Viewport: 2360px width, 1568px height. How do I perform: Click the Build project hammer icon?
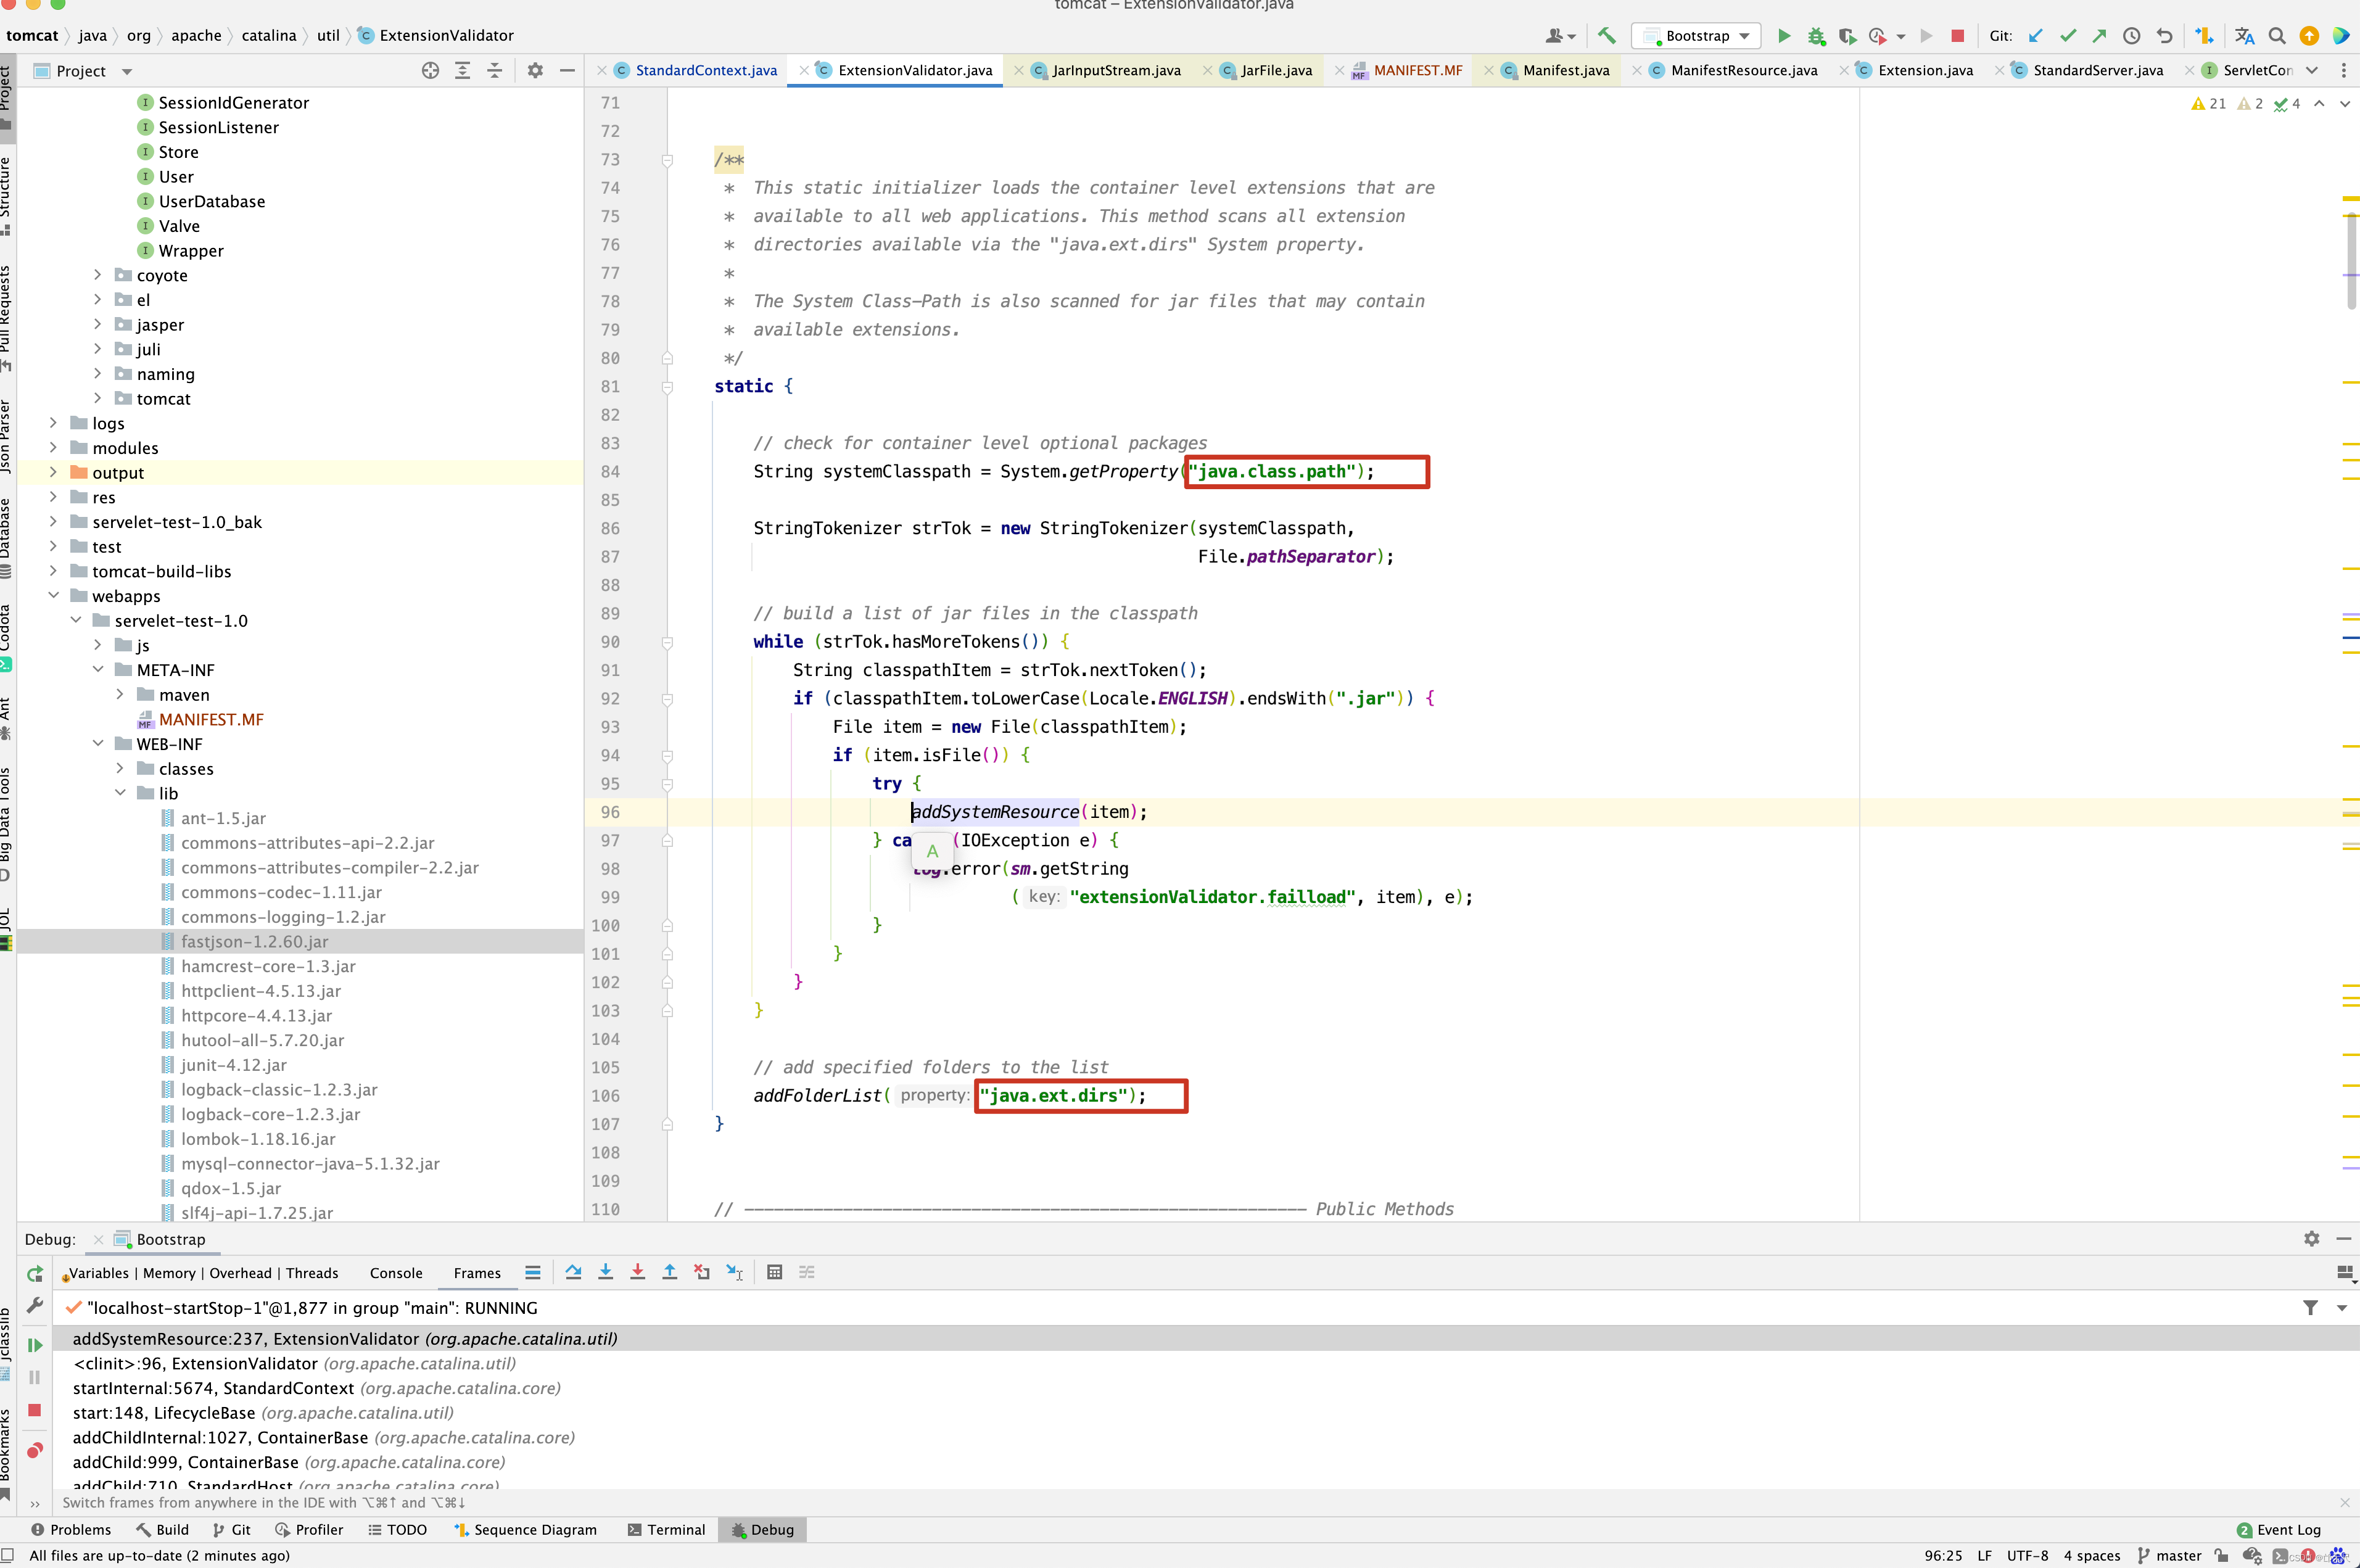pyautogui.click(x=1607, y=36)
